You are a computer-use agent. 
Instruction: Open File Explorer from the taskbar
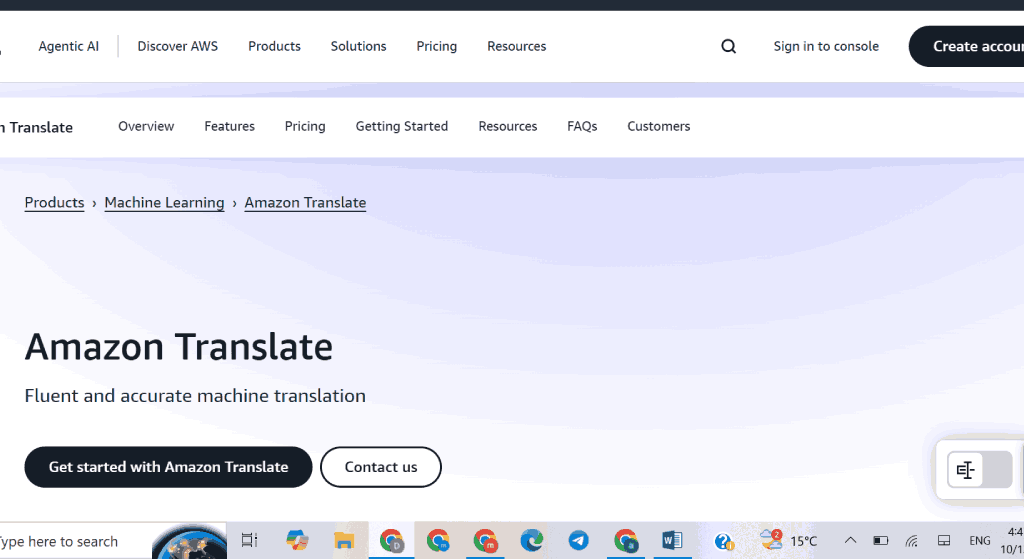[344, 541]
